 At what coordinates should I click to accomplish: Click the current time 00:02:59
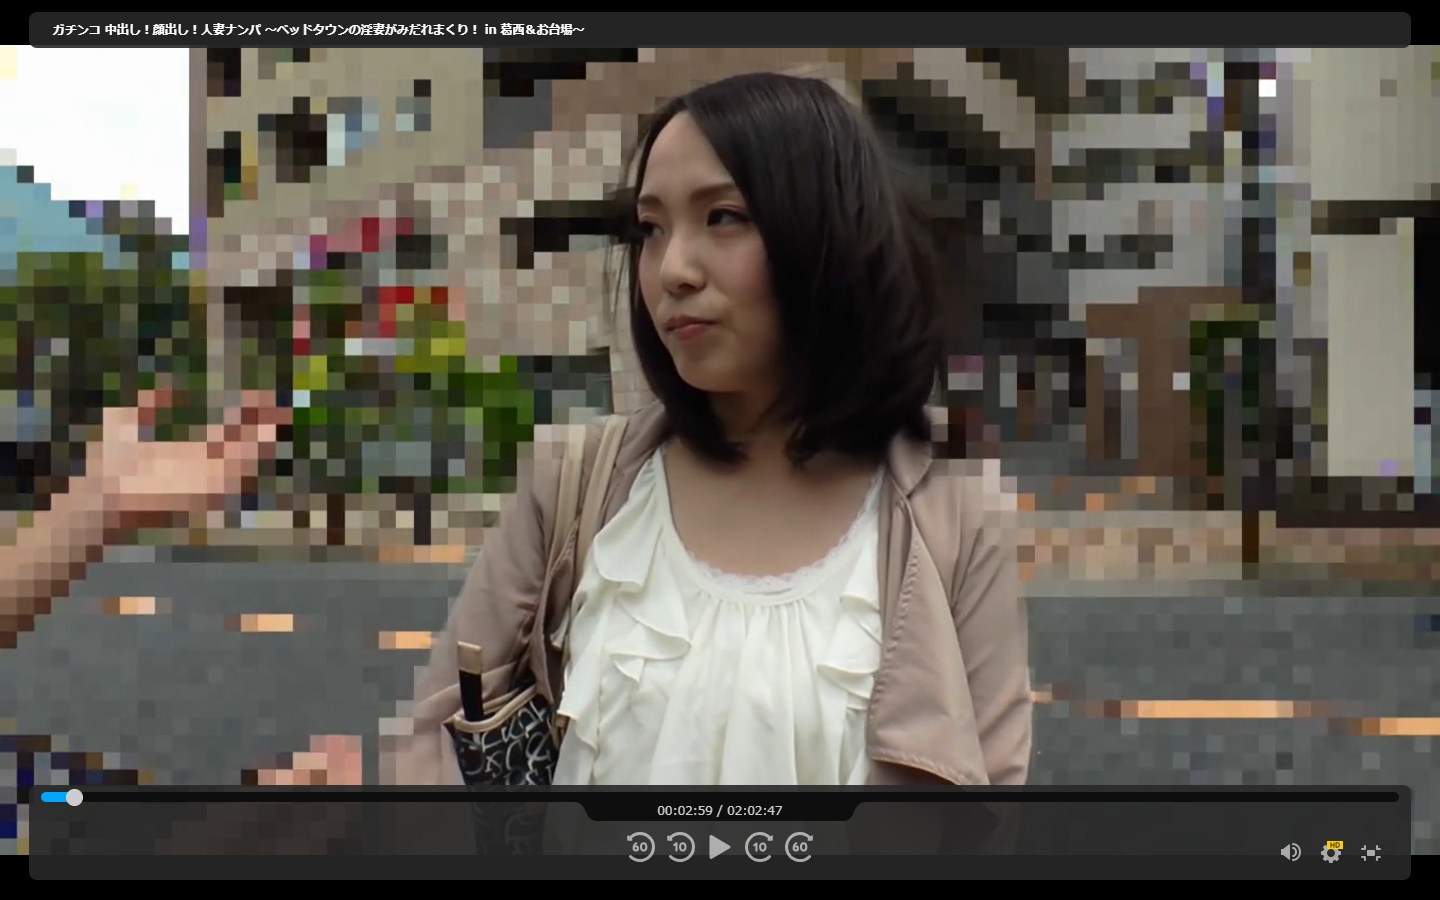(x=685, y=811)
